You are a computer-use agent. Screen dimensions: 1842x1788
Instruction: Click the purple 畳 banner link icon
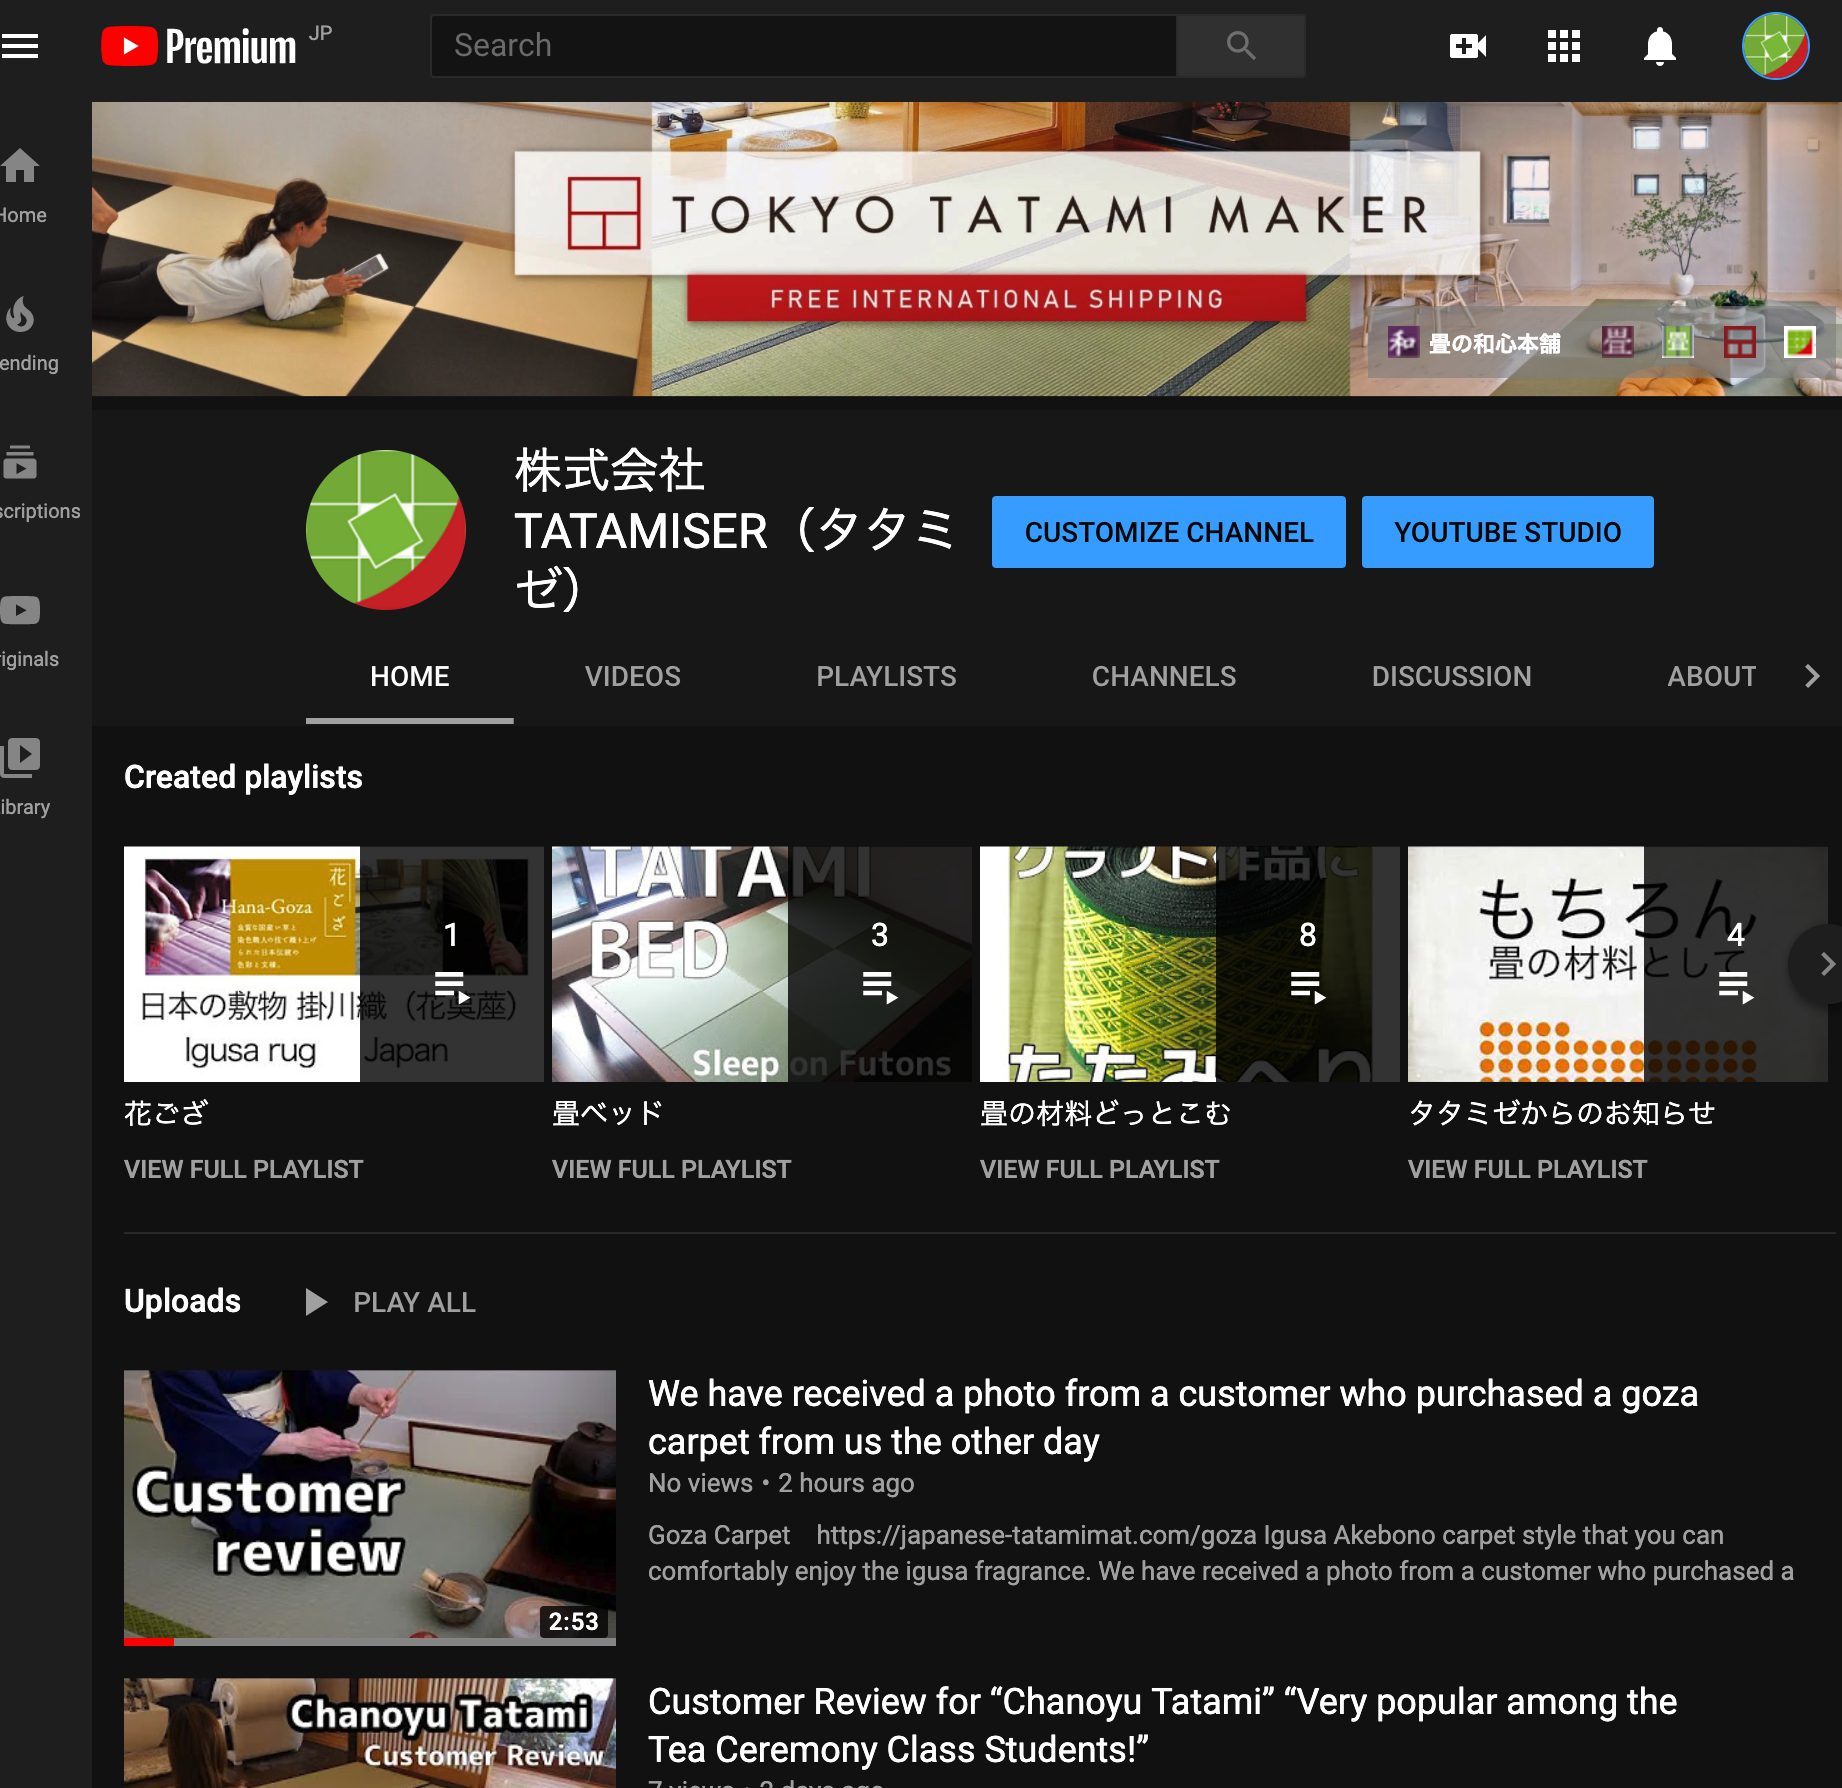click(1617, 342)
